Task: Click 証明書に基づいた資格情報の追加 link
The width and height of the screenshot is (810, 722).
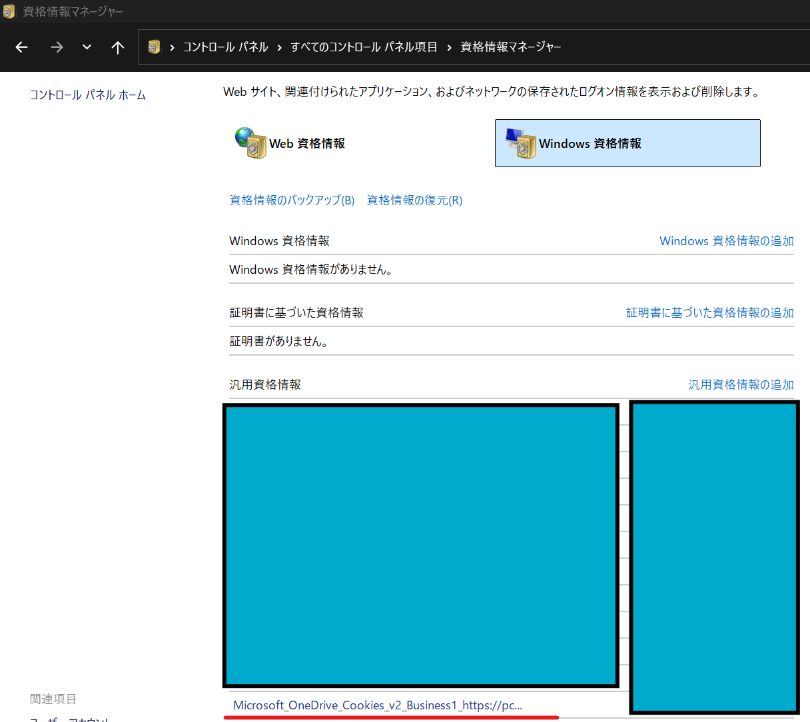Action: point(710,312)
